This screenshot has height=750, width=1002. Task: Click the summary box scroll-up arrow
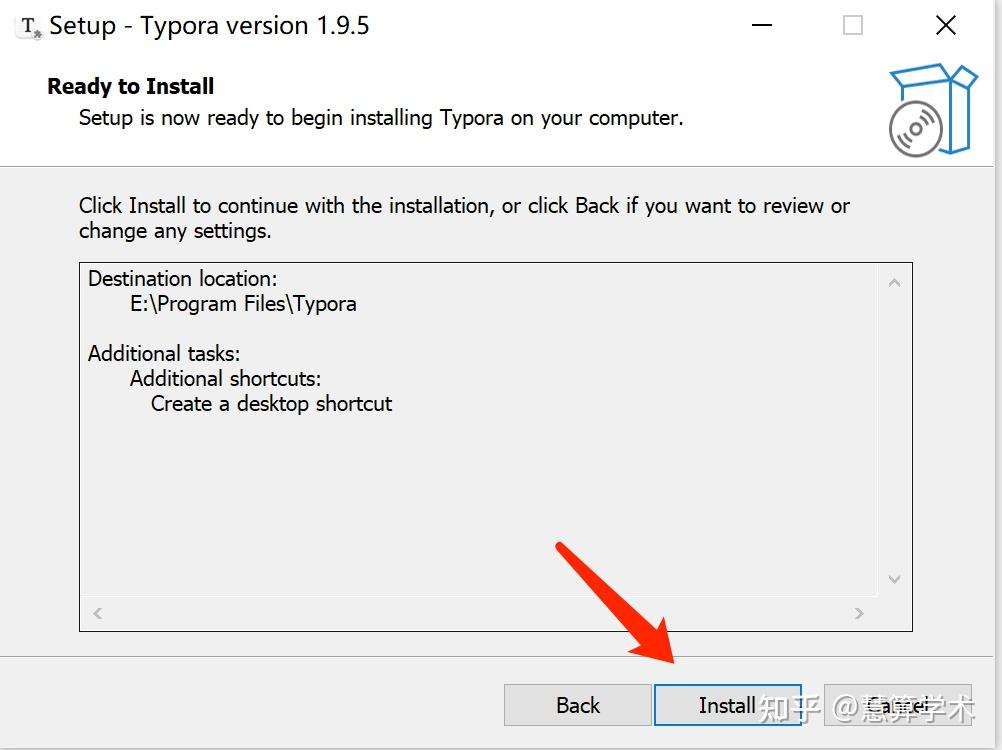coord(894,283)
